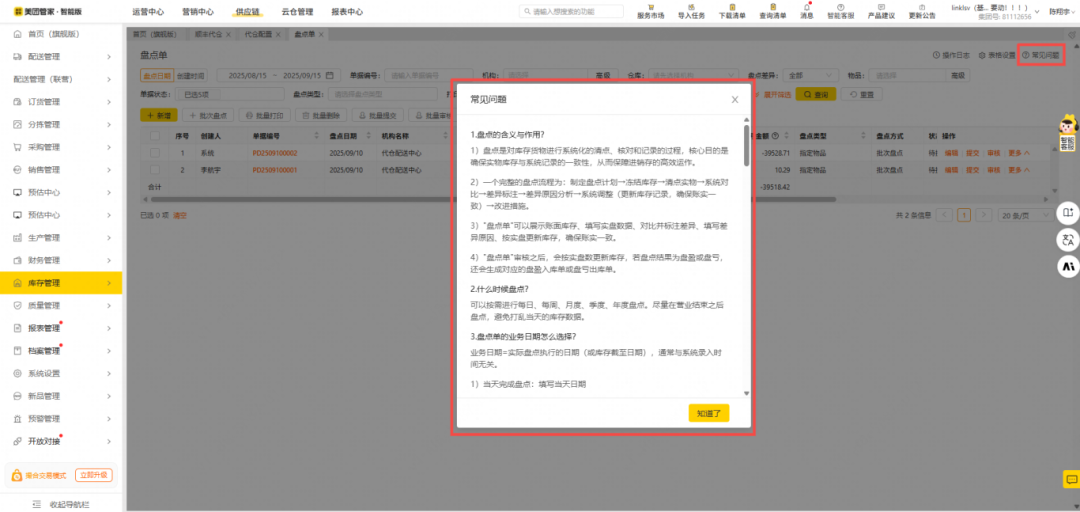Expand 财务管理 sidebar menu
The image size is (1080, 512).
click(x=60, y=260)
